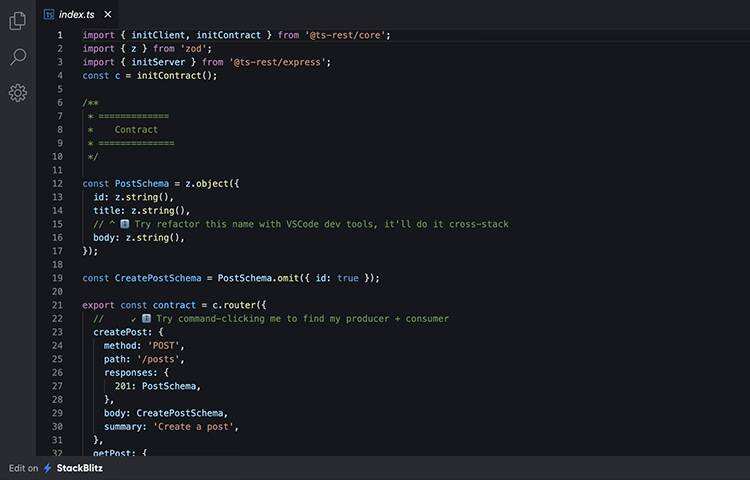Click line number 21 in the gutter
Viewport: 750px width, 480px height.
point(58,305)
